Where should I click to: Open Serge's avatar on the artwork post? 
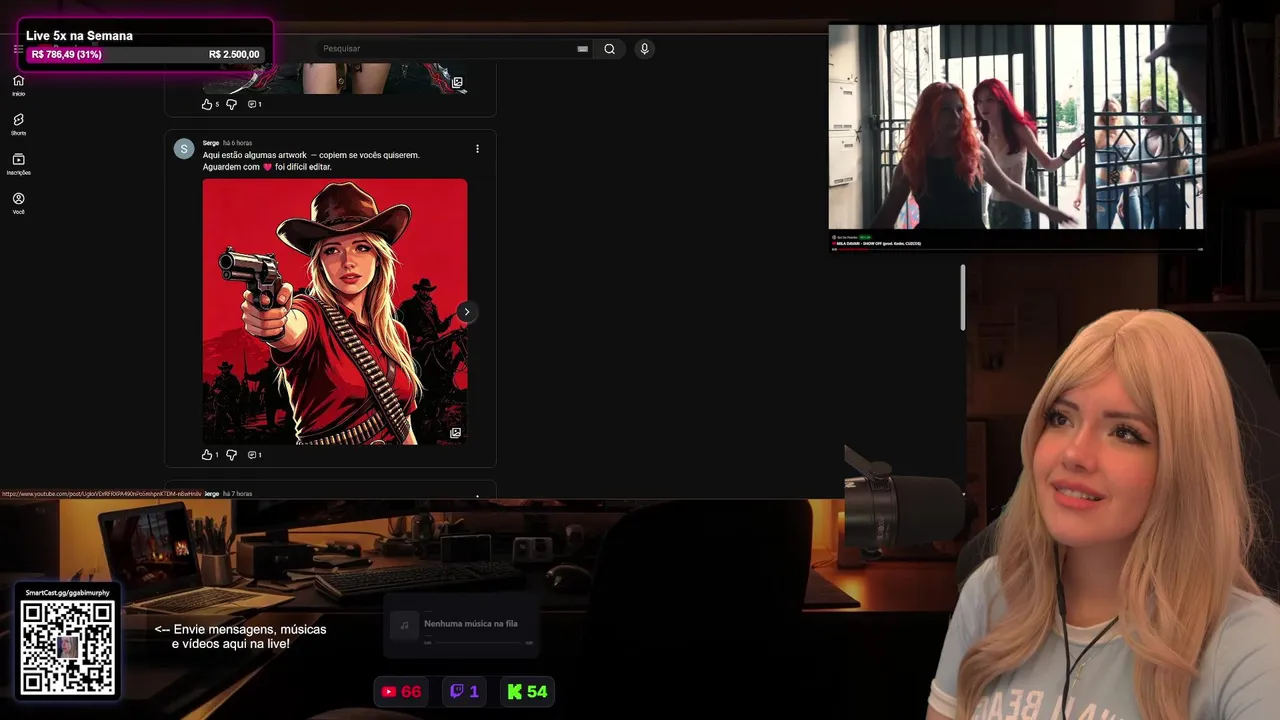click(x=183, y=149)
